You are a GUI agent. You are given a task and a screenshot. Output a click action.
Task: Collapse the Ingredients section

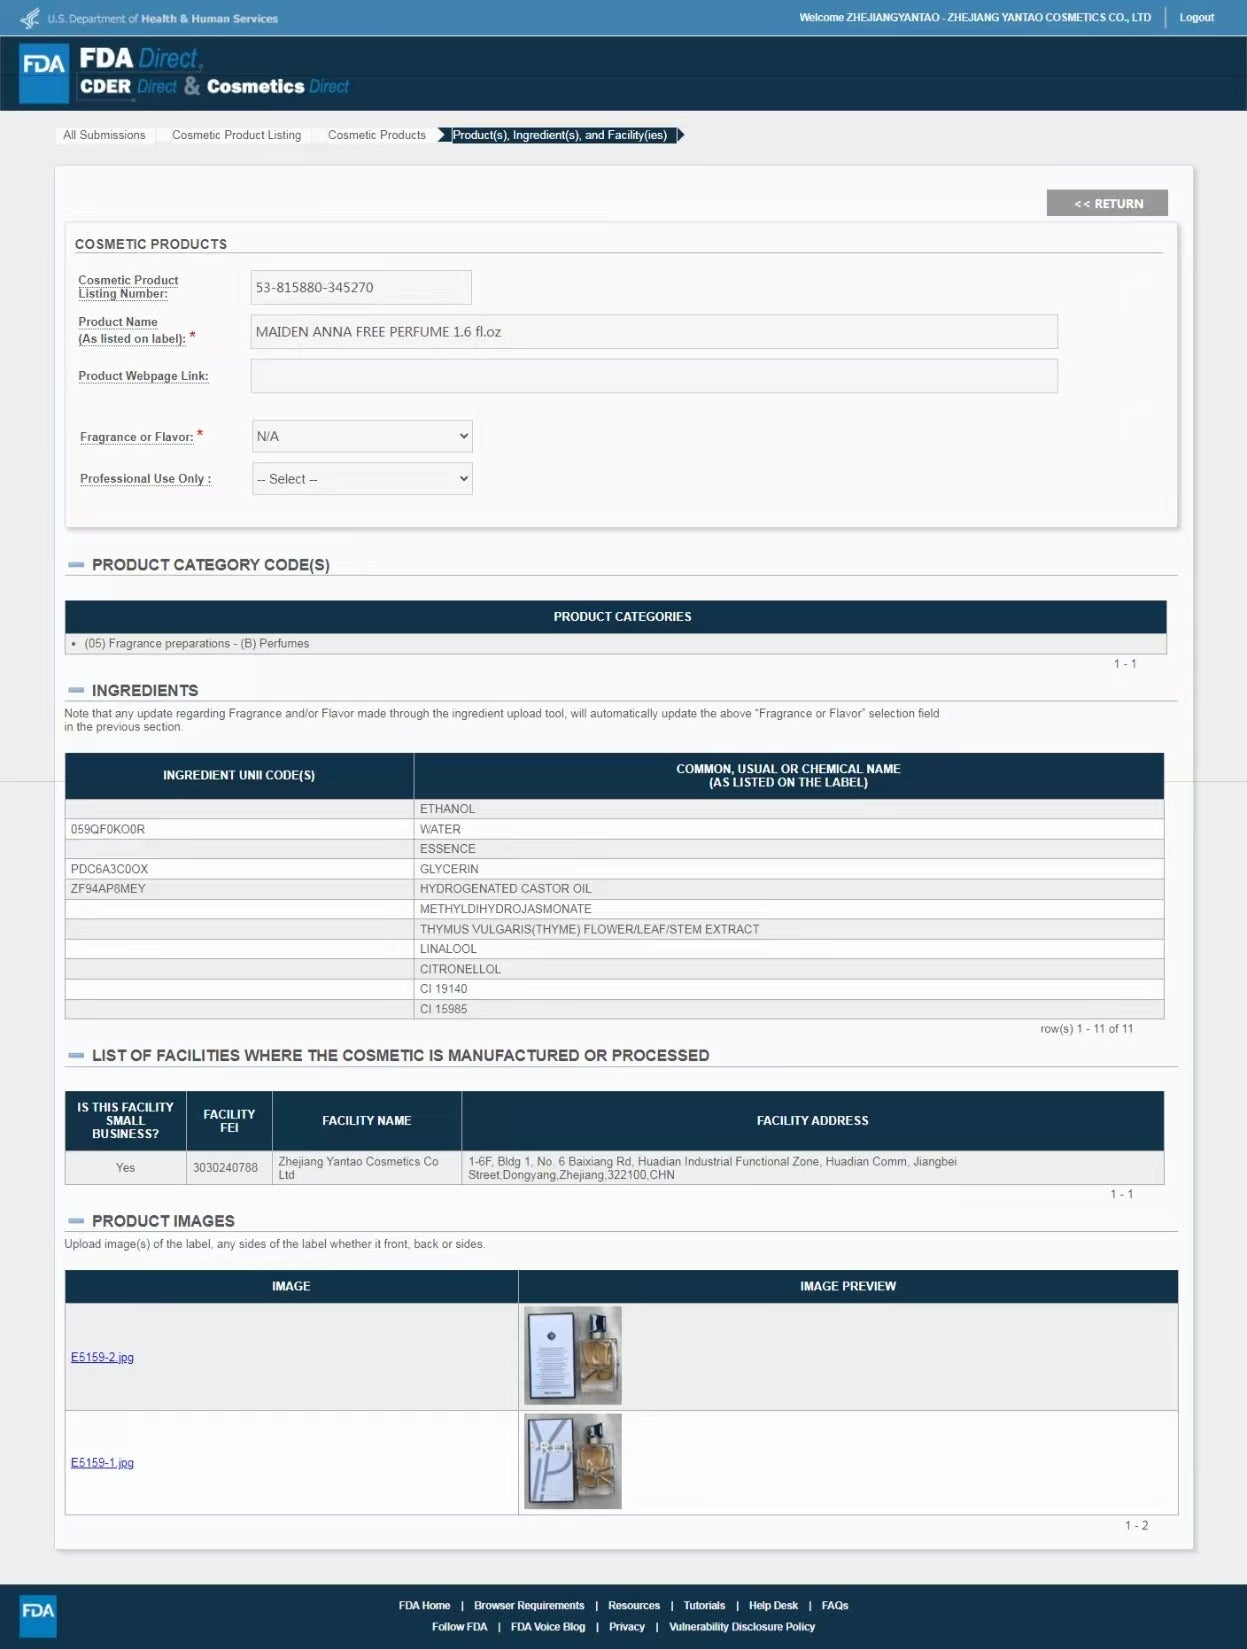[x=76, y=691]
